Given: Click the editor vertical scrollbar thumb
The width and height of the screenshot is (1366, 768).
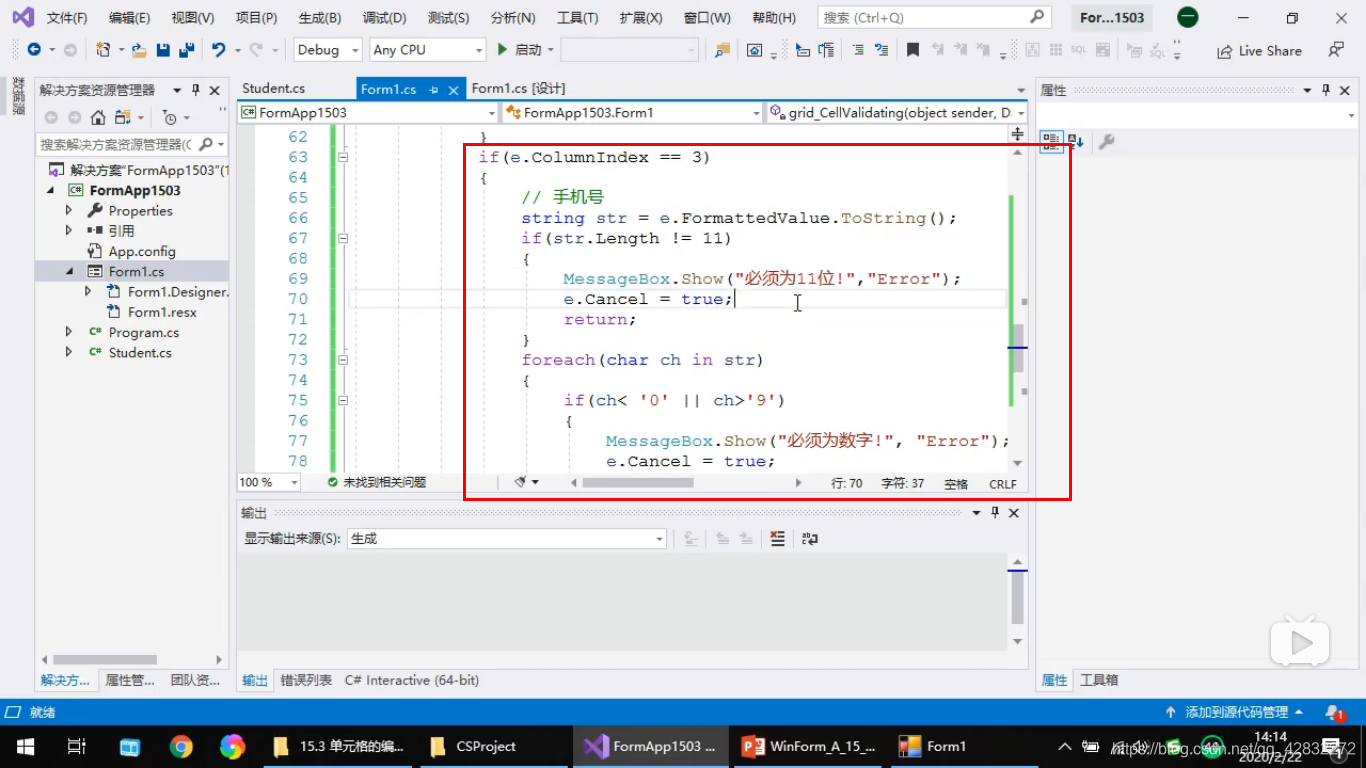Looking at the screenshot, I should click(1017, 348).
